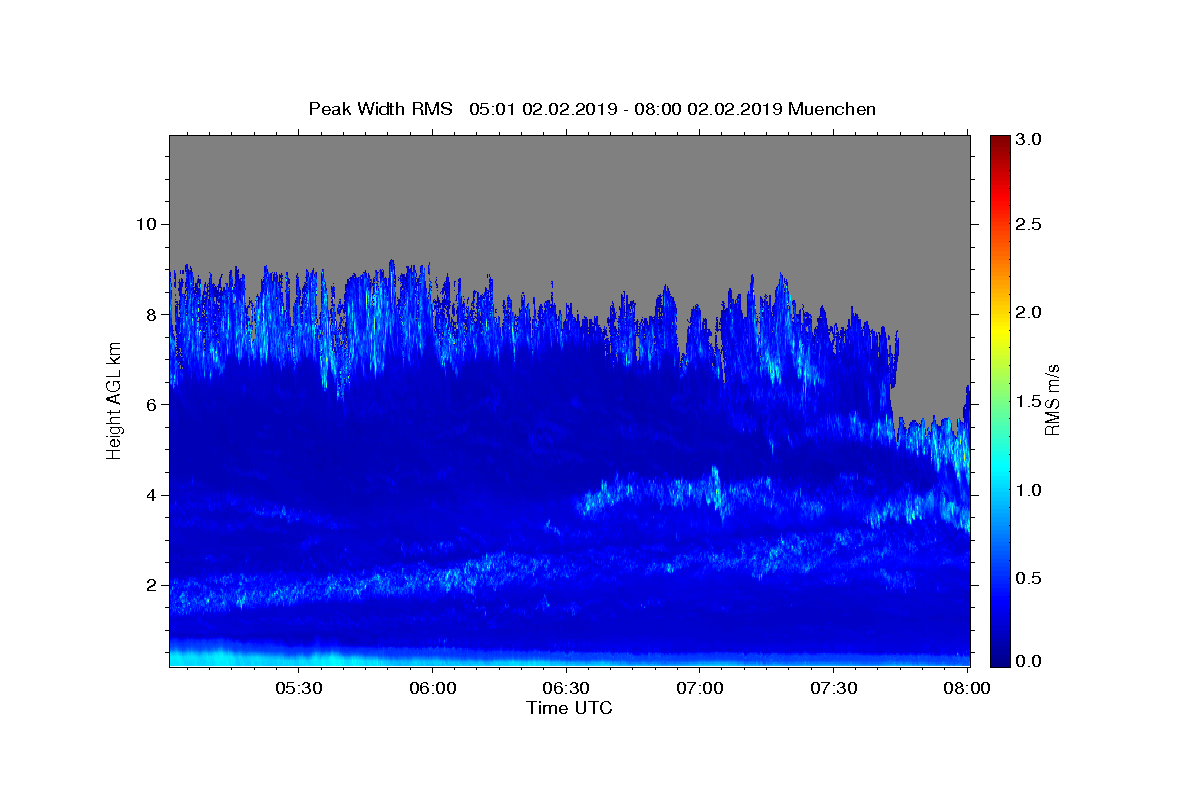Click the 06:00 time tick label
Screen dimensions: 1200x800
tap(432, 689)
